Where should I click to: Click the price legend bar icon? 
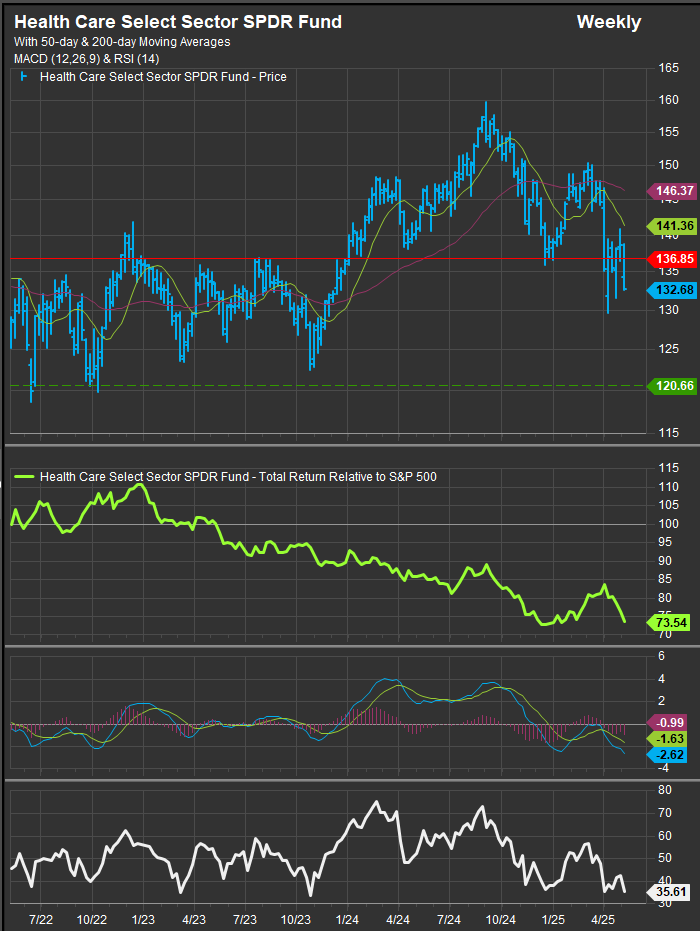(24, 77)
